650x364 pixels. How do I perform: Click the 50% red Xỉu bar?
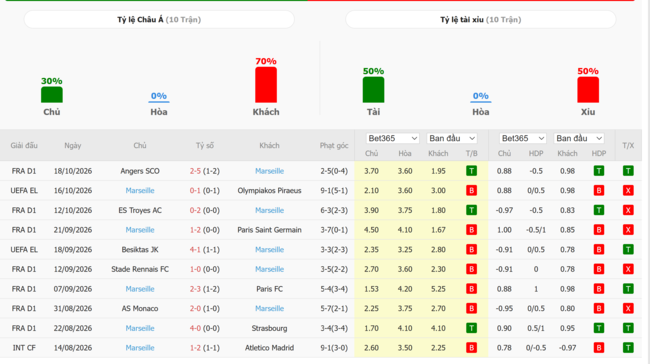588,90
